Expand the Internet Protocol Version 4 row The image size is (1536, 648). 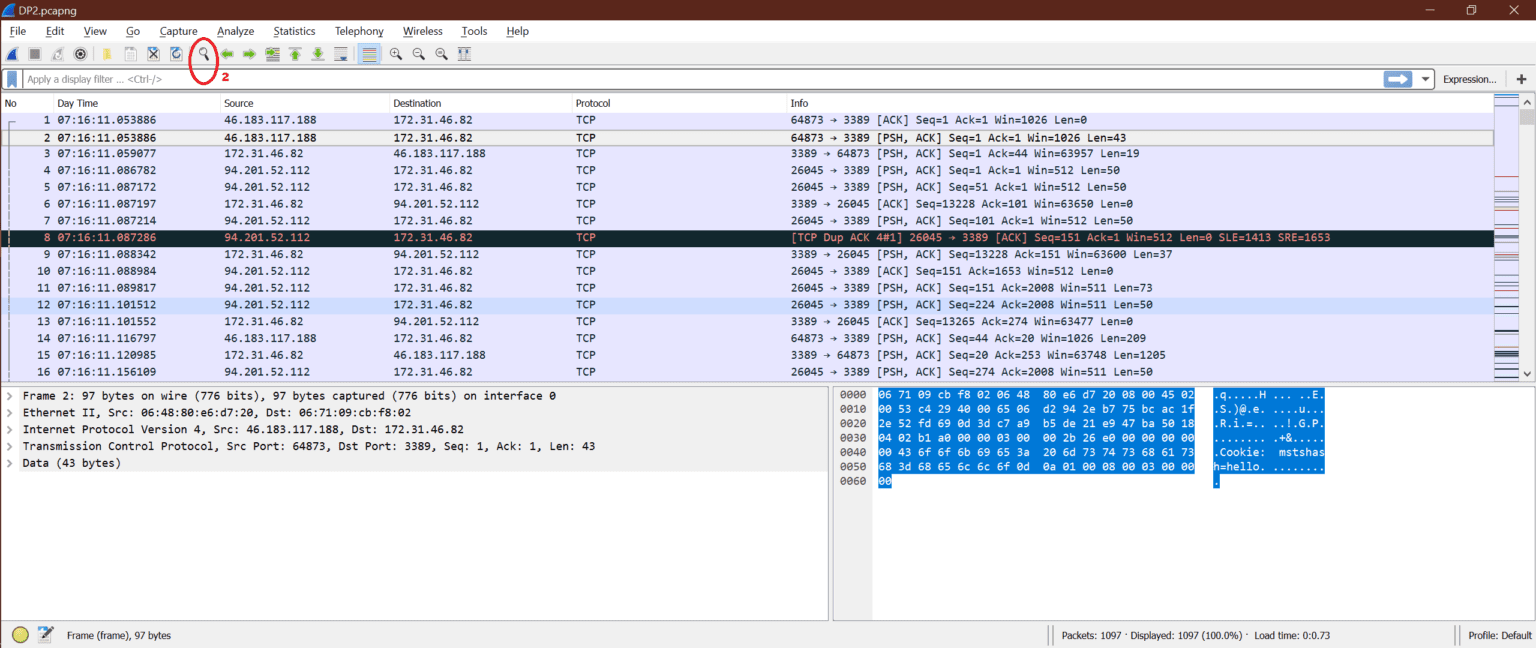pyautogui.click(x=9, y=430)
